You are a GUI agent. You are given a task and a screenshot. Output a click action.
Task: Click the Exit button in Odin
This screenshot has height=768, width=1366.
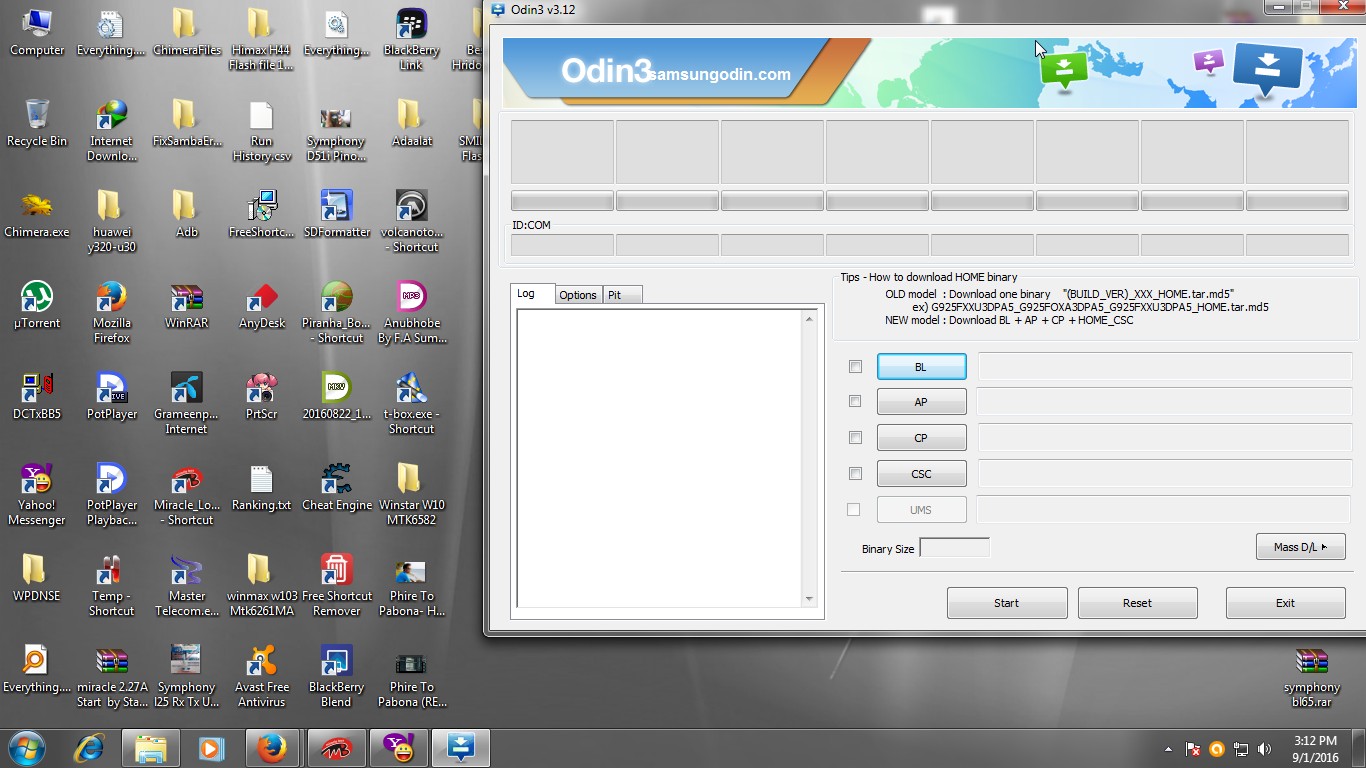click(1285, 603)
